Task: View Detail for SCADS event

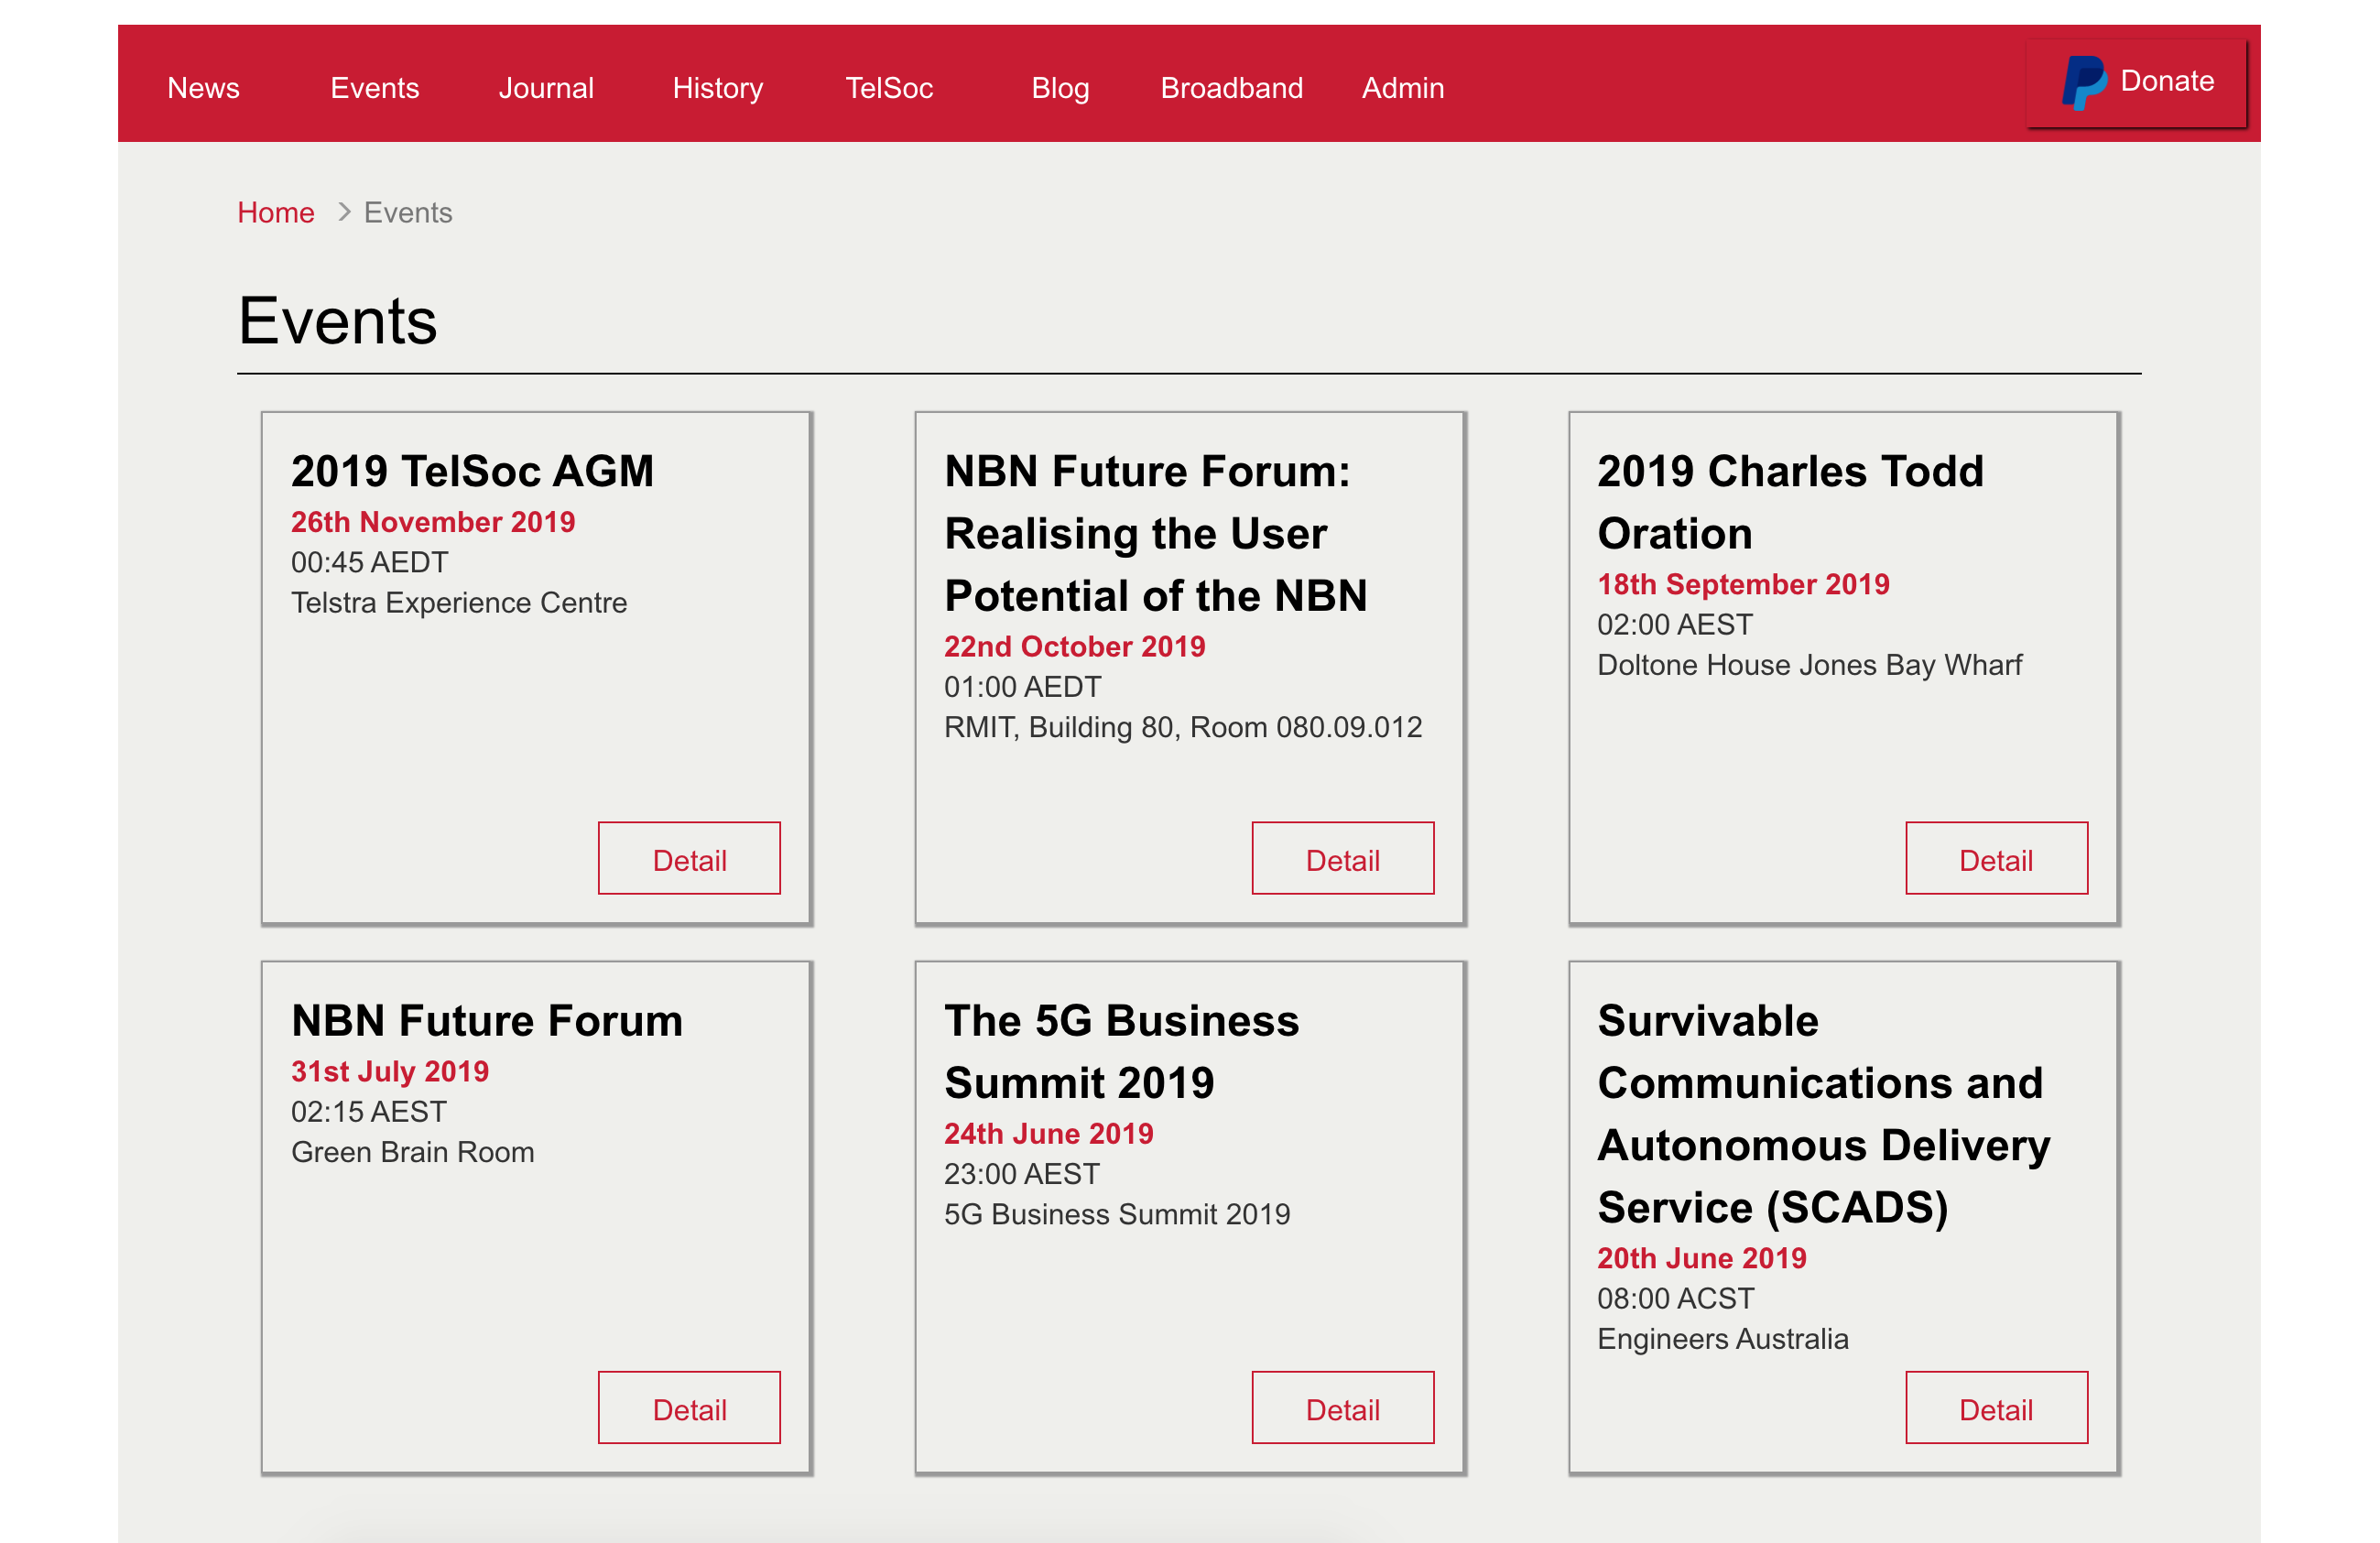Action: [x=1995, y=1408]
